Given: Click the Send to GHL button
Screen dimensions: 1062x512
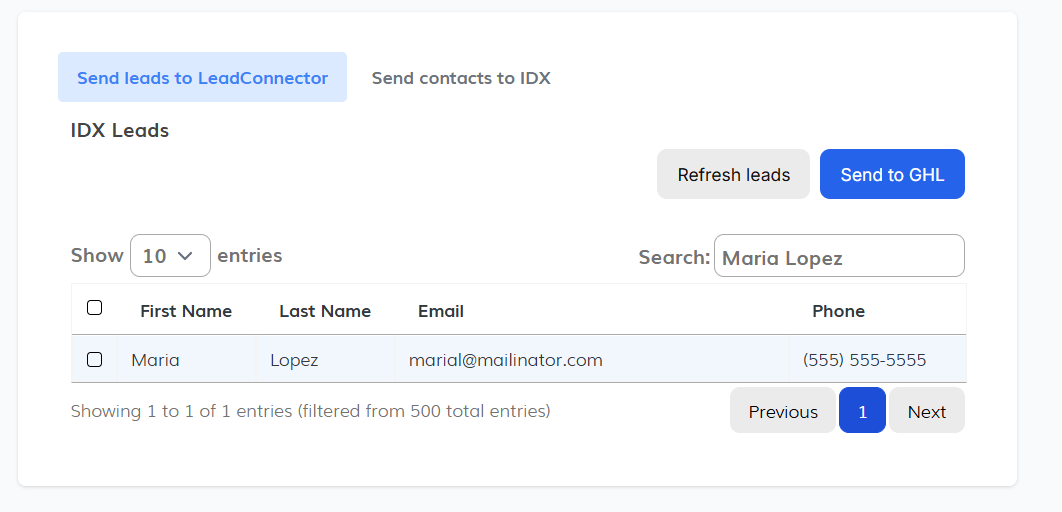Looking at the screenshot, I should tap(892, 175).
